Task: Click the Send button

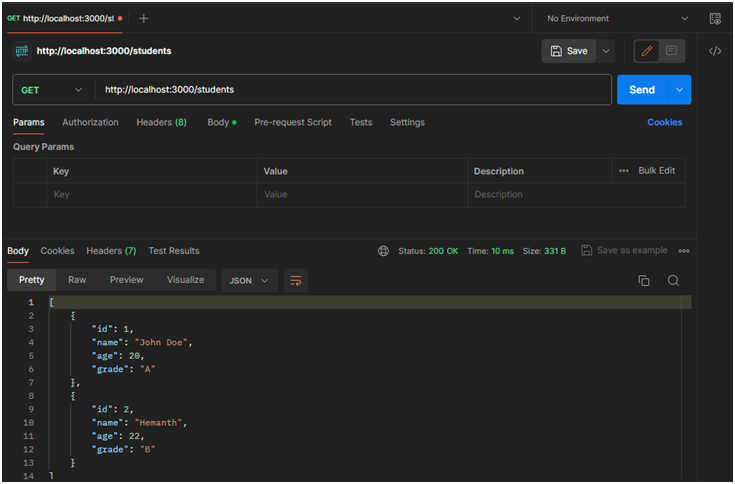Action: [x=642, y=90]
